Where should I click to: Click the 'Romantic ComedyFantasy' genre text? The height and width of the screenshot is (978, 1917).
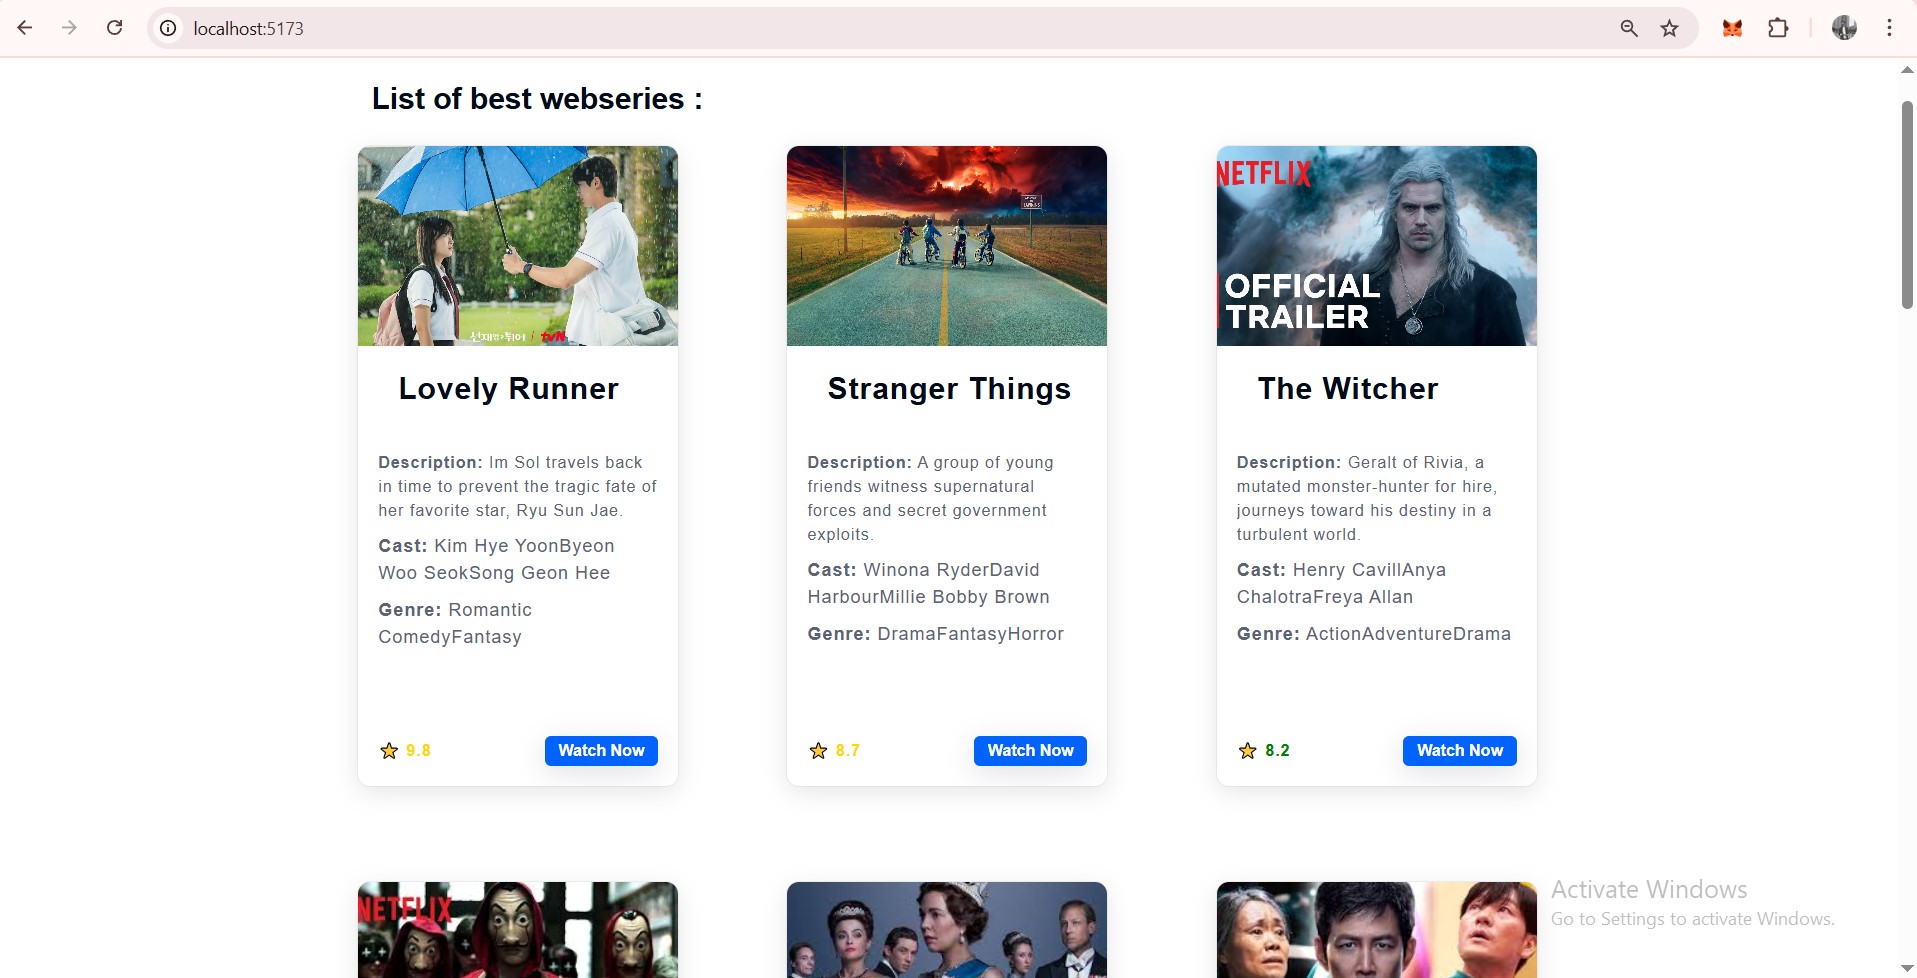pos(455,623)
